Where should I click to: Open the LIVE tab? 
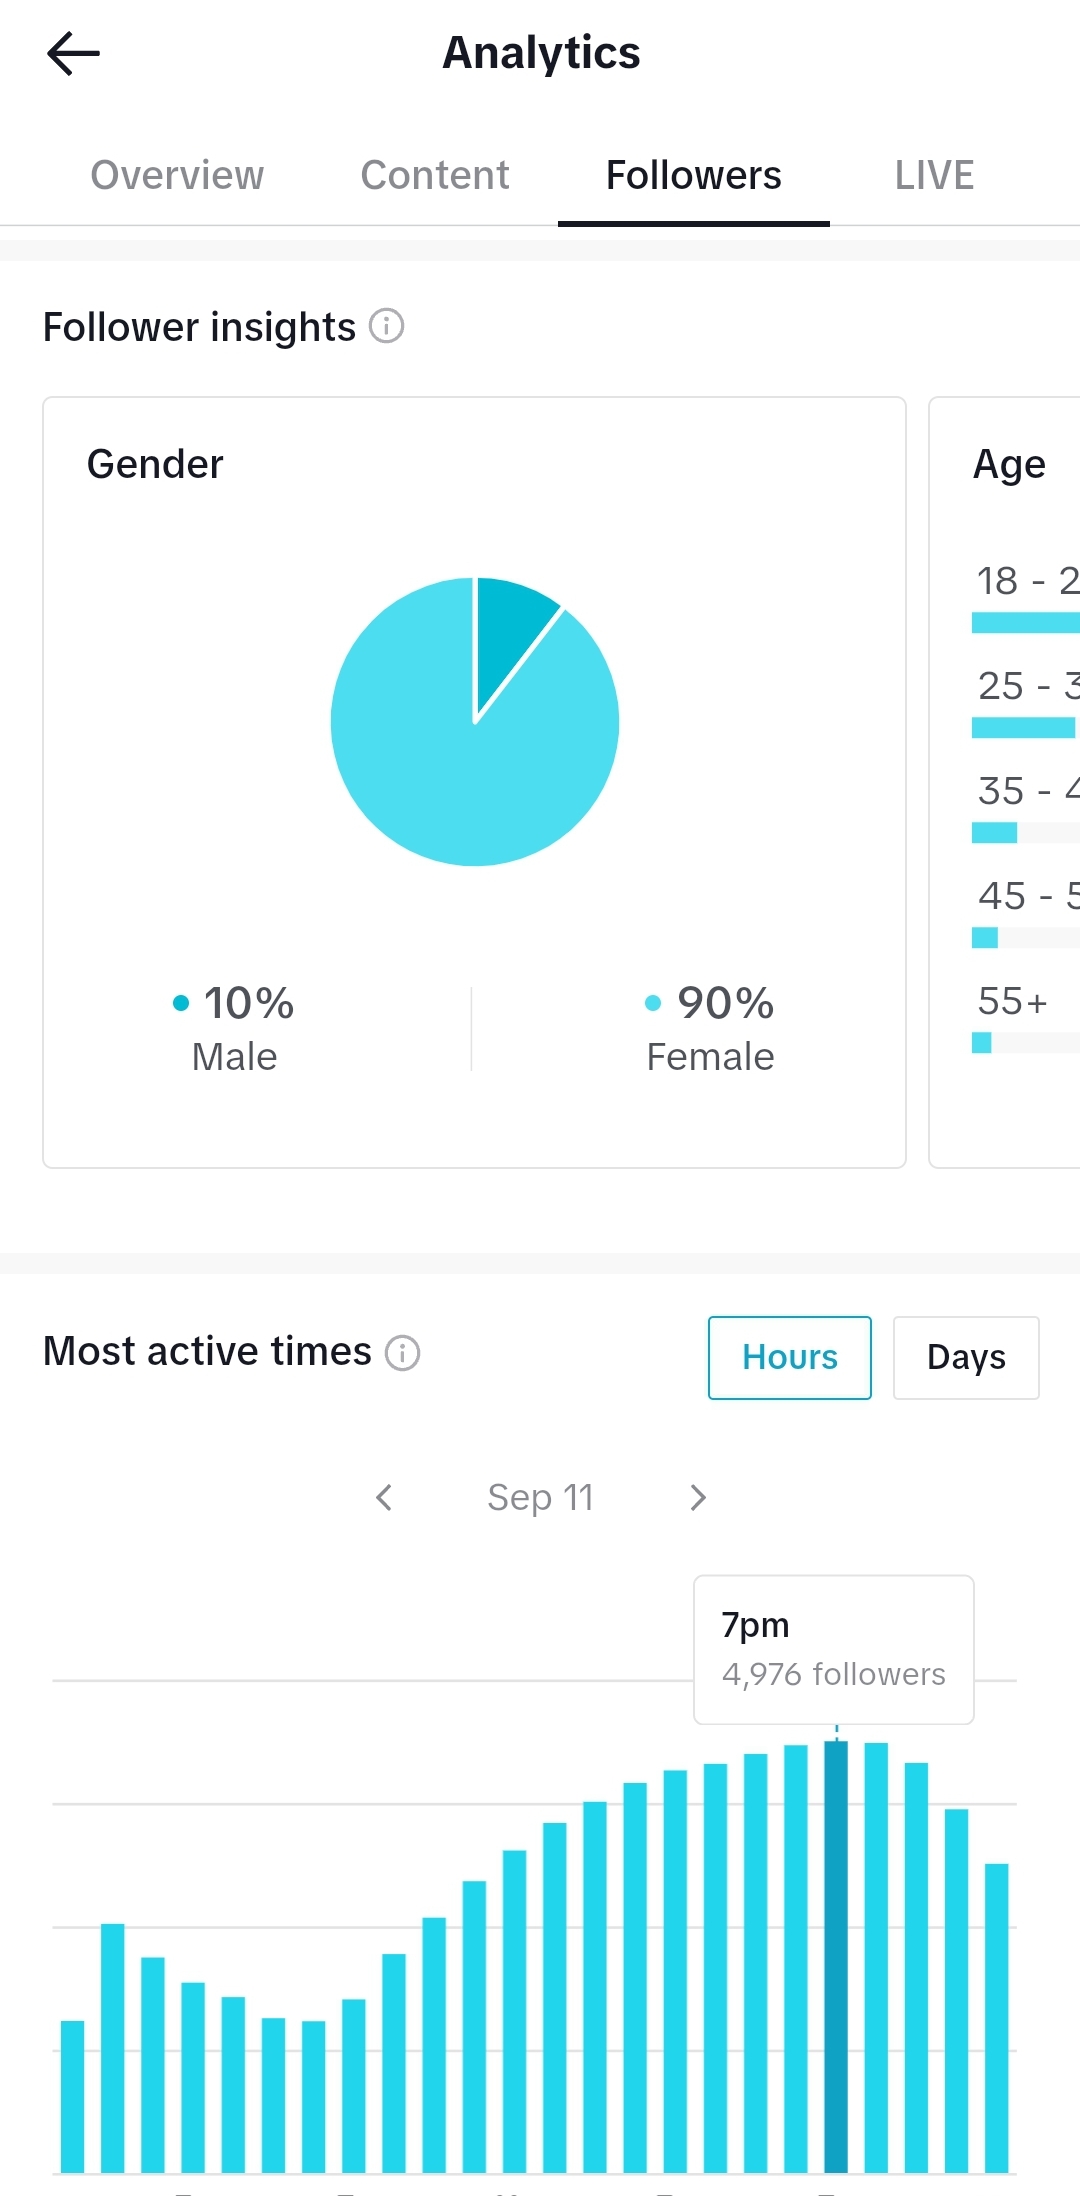(934, 175)
